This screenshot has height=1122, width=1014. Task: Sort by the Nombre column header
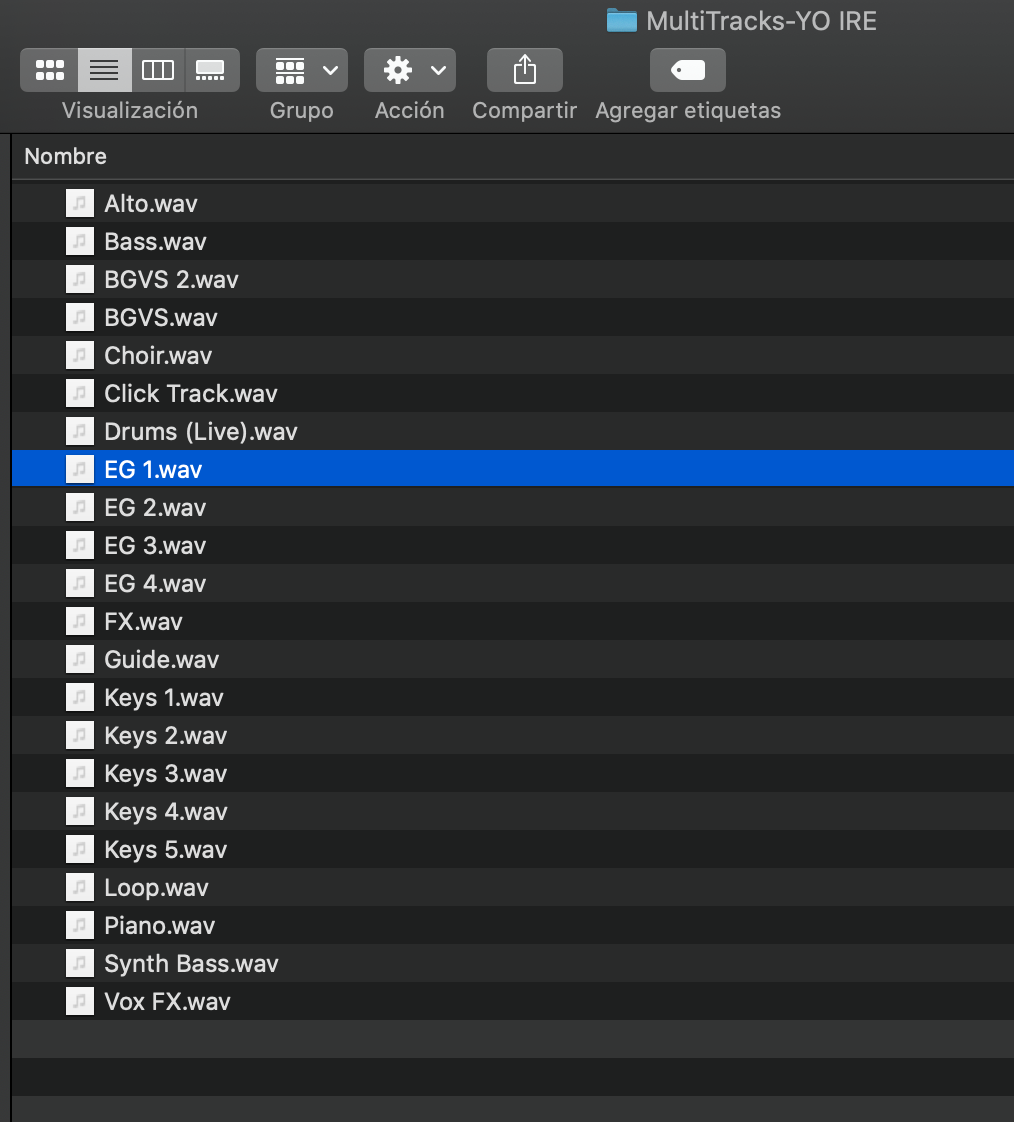click(x=66, y=156)
